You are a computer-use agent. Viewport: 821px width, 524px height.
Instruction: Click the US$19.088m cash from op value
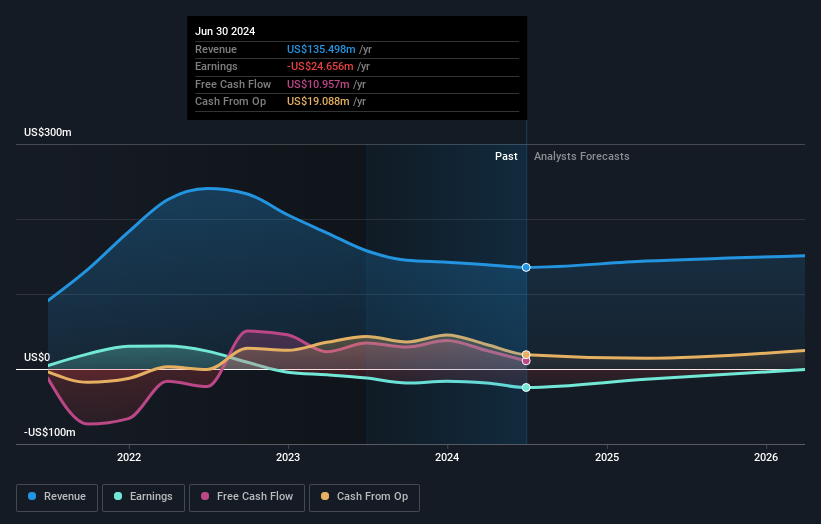(x=318, y=102)
